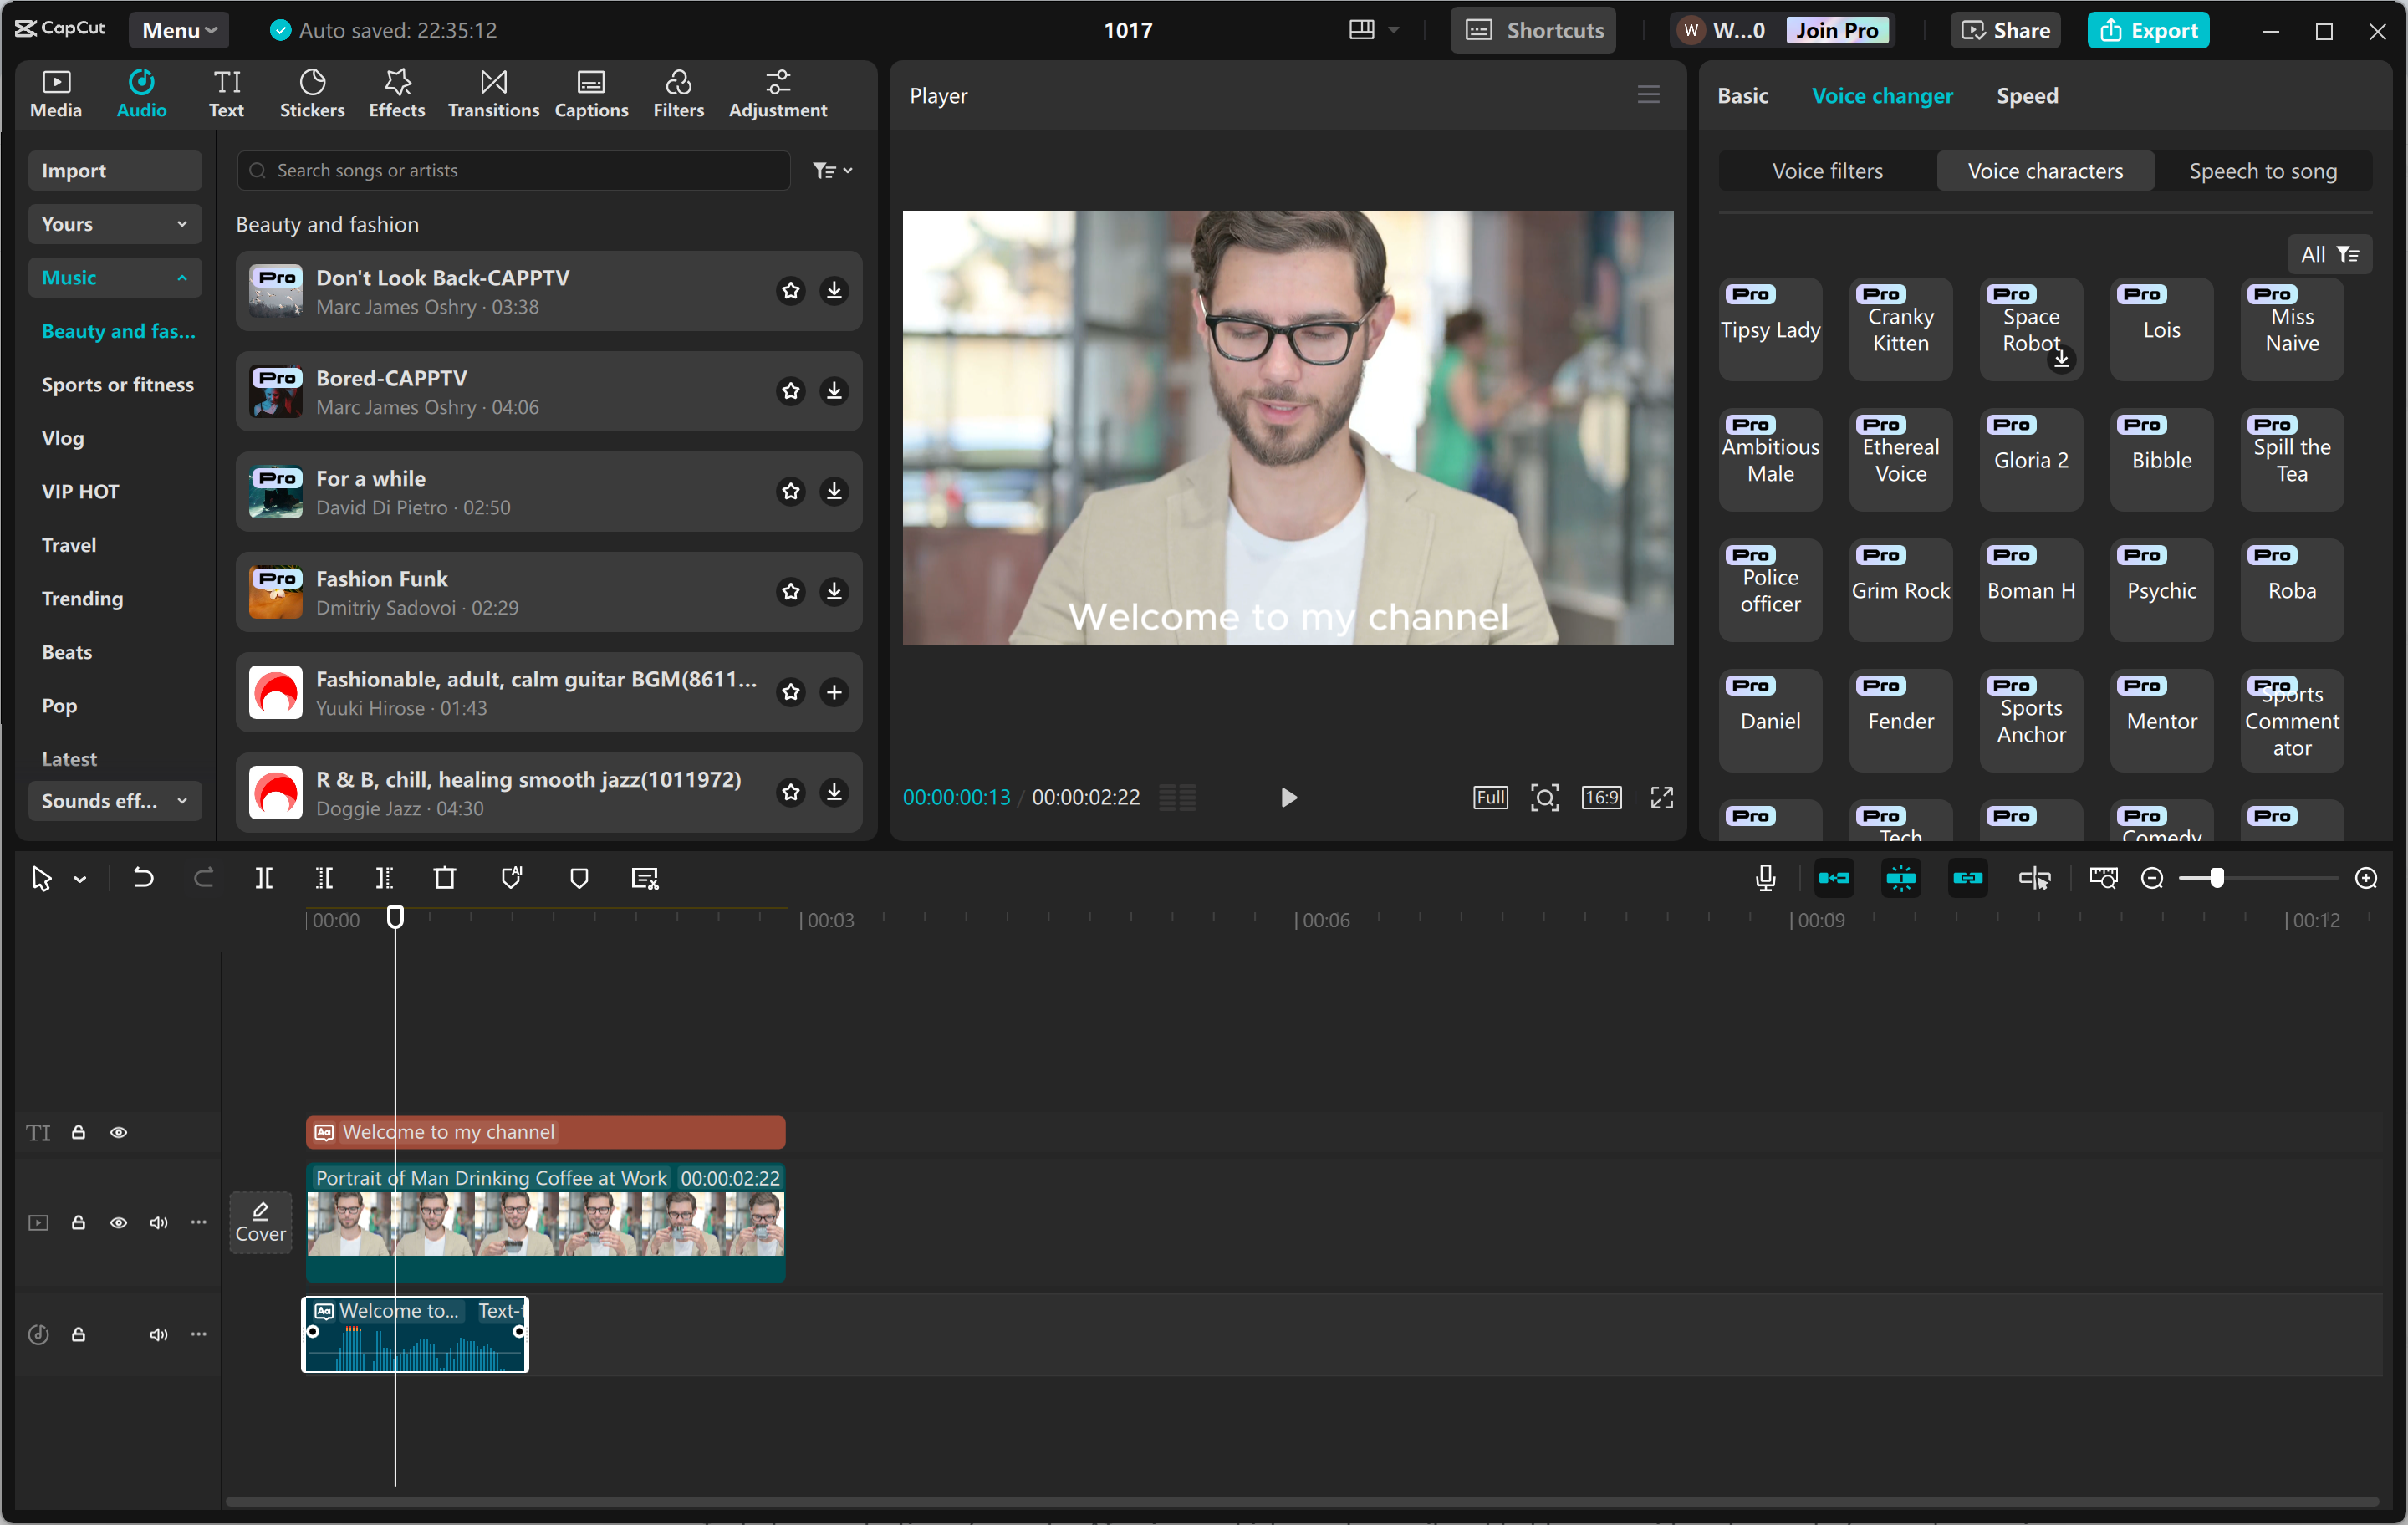The image size is (2408, 1525).
Task: Click the Export button
Action: [x=2148, y=30]
